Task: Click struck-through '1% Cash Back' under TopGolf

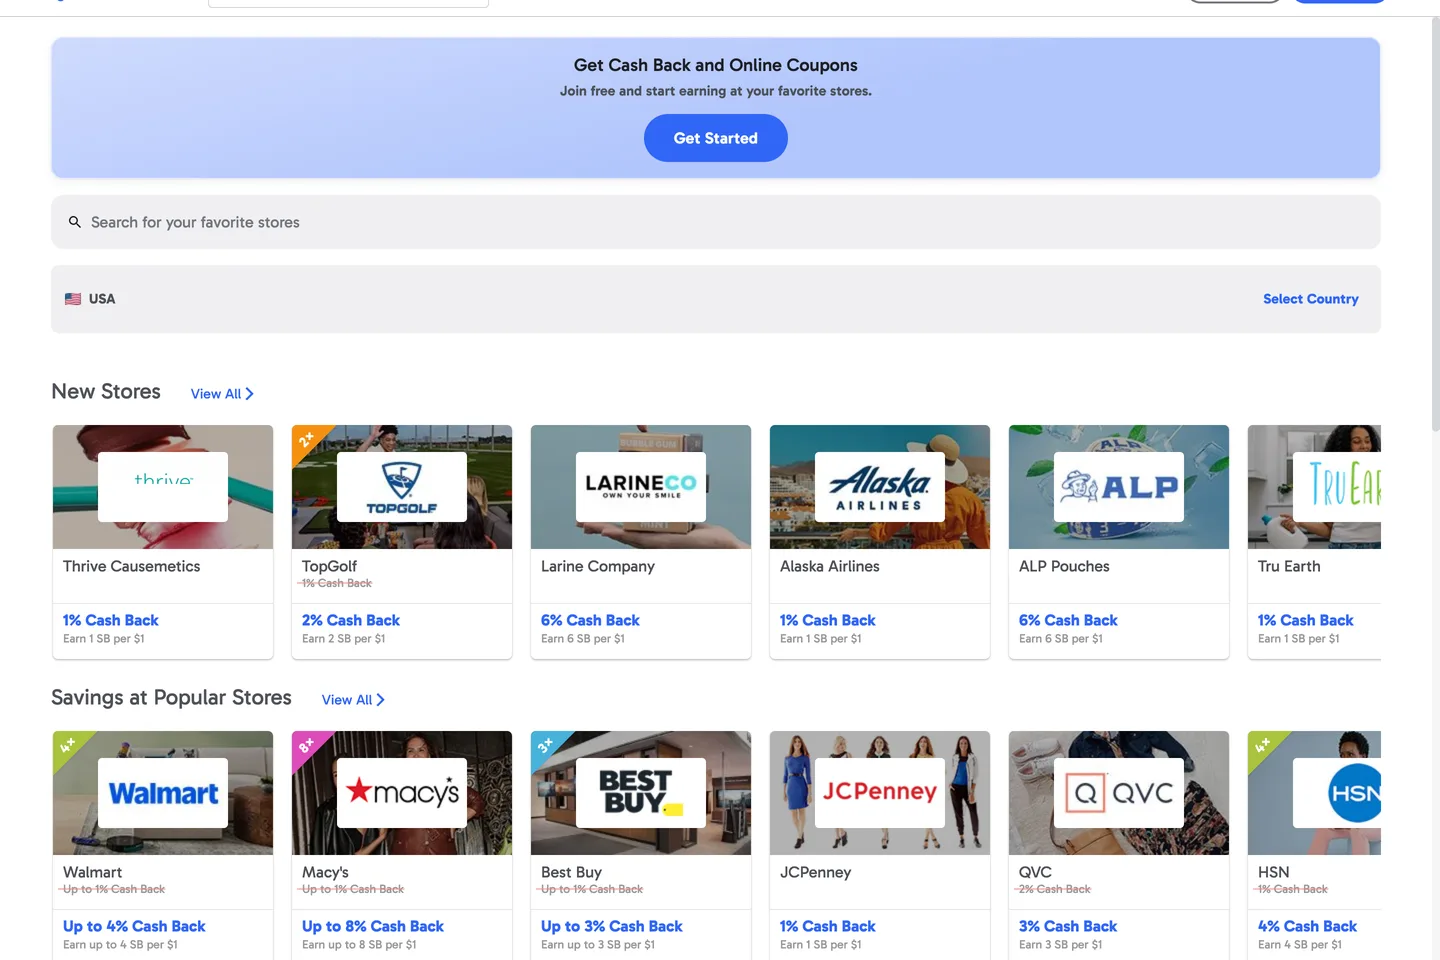Action: click(336, 583)
